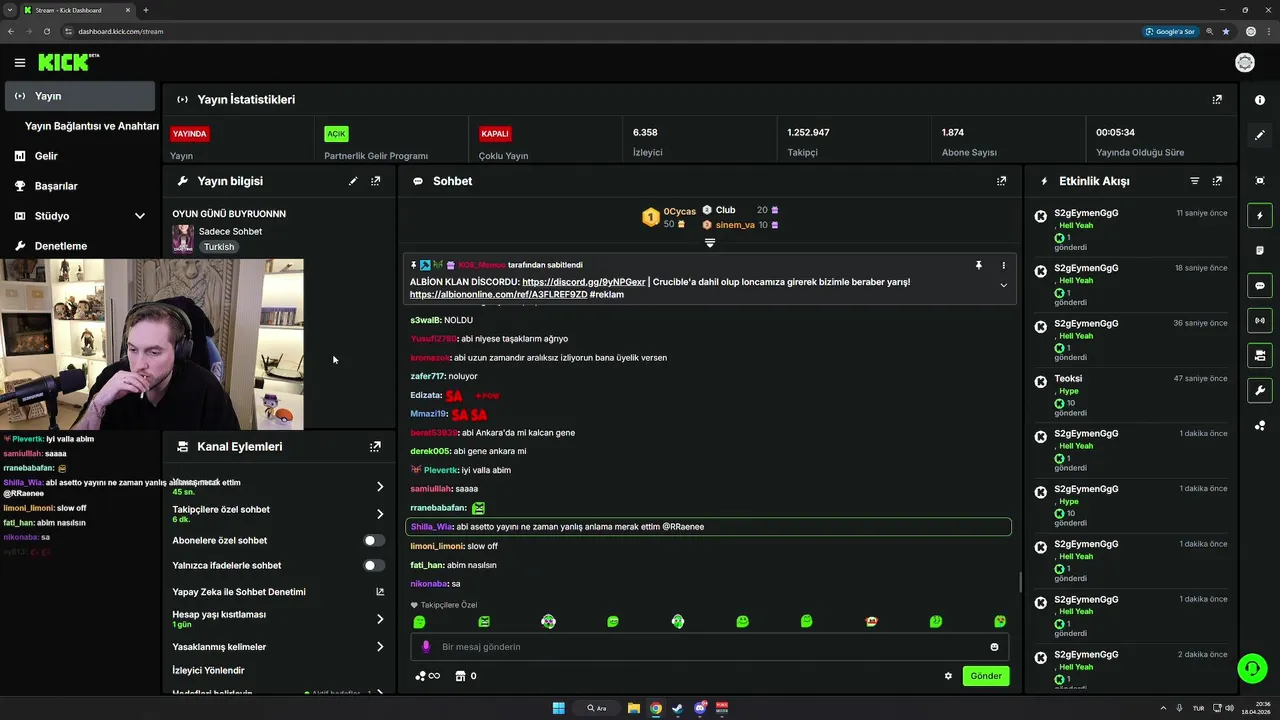Image resolution: width=1280 pixels, height=720 pixels.
Task: Open chat settings gear beside Gönder
Action: [x=948, y=676]
